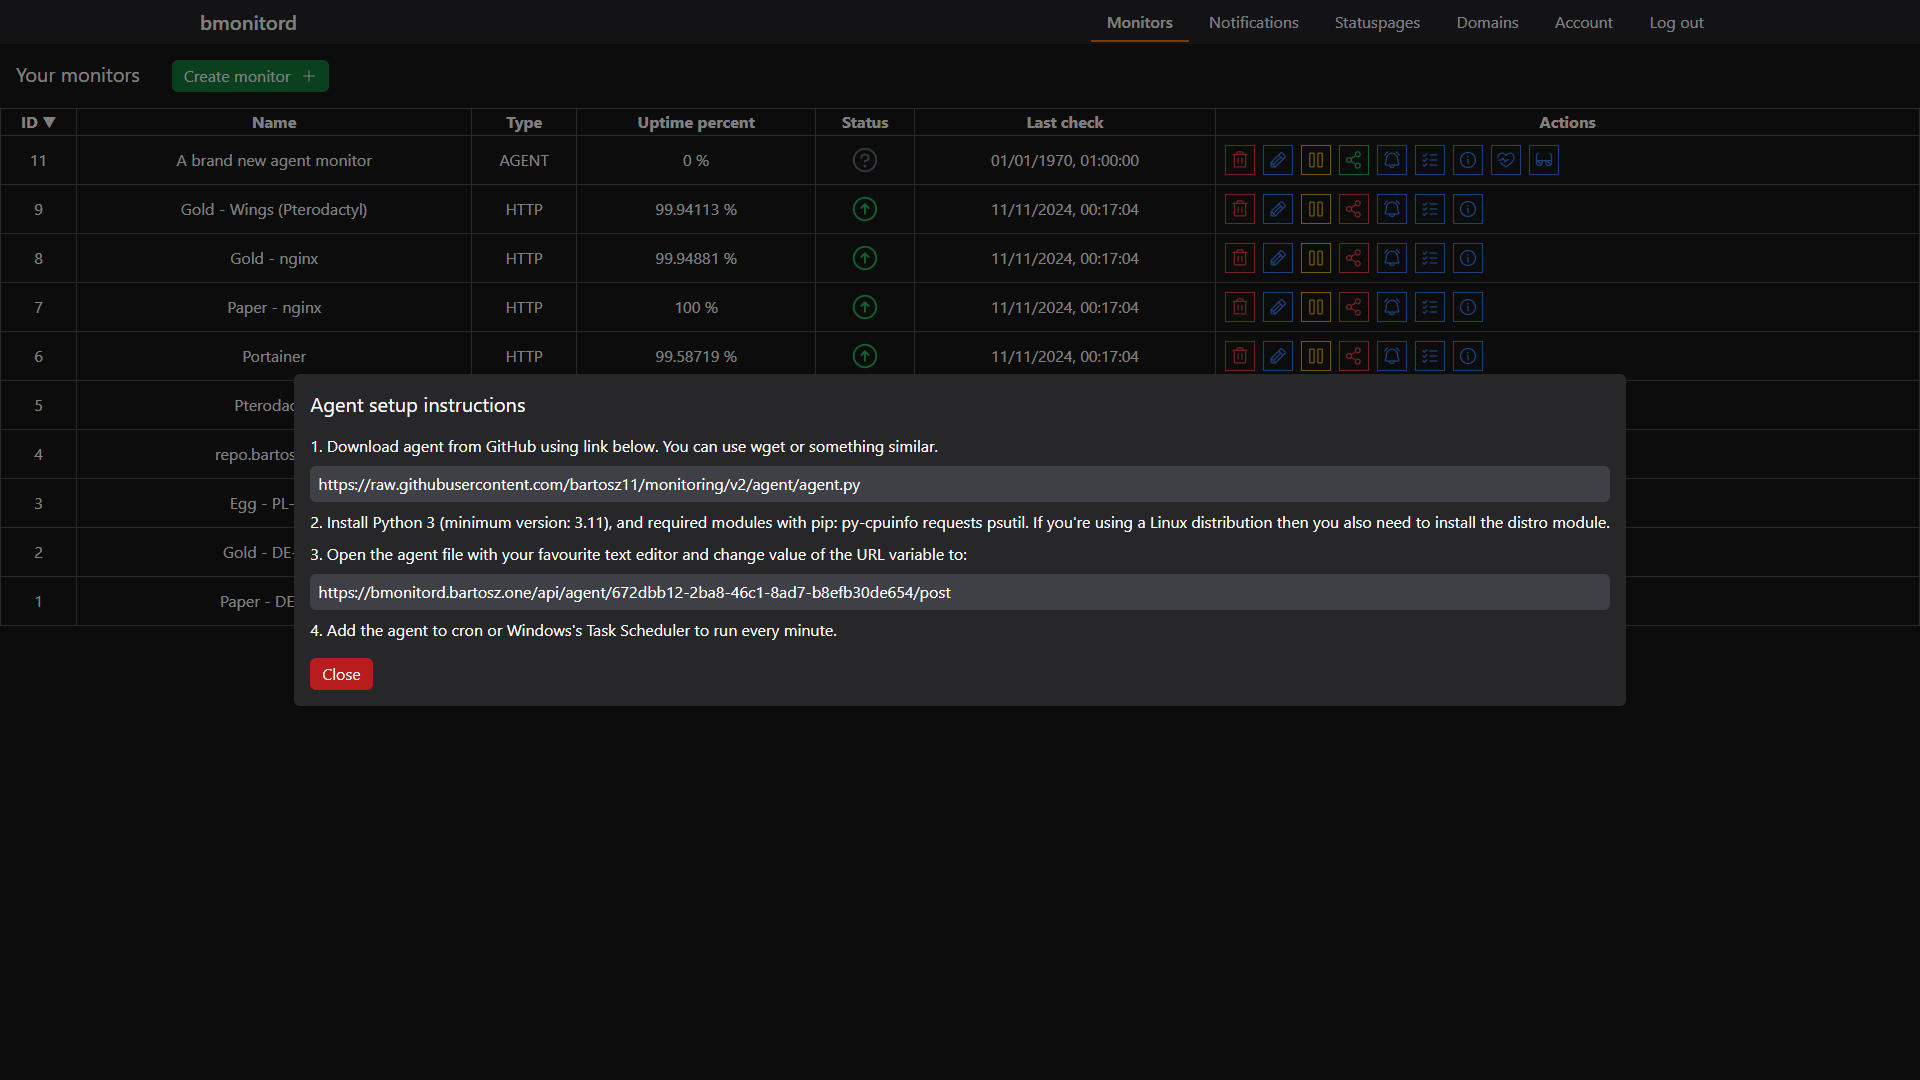Open notification settings for 'Portainer'
This screenshot has height=1080, width=1920.
[1391, 356]
